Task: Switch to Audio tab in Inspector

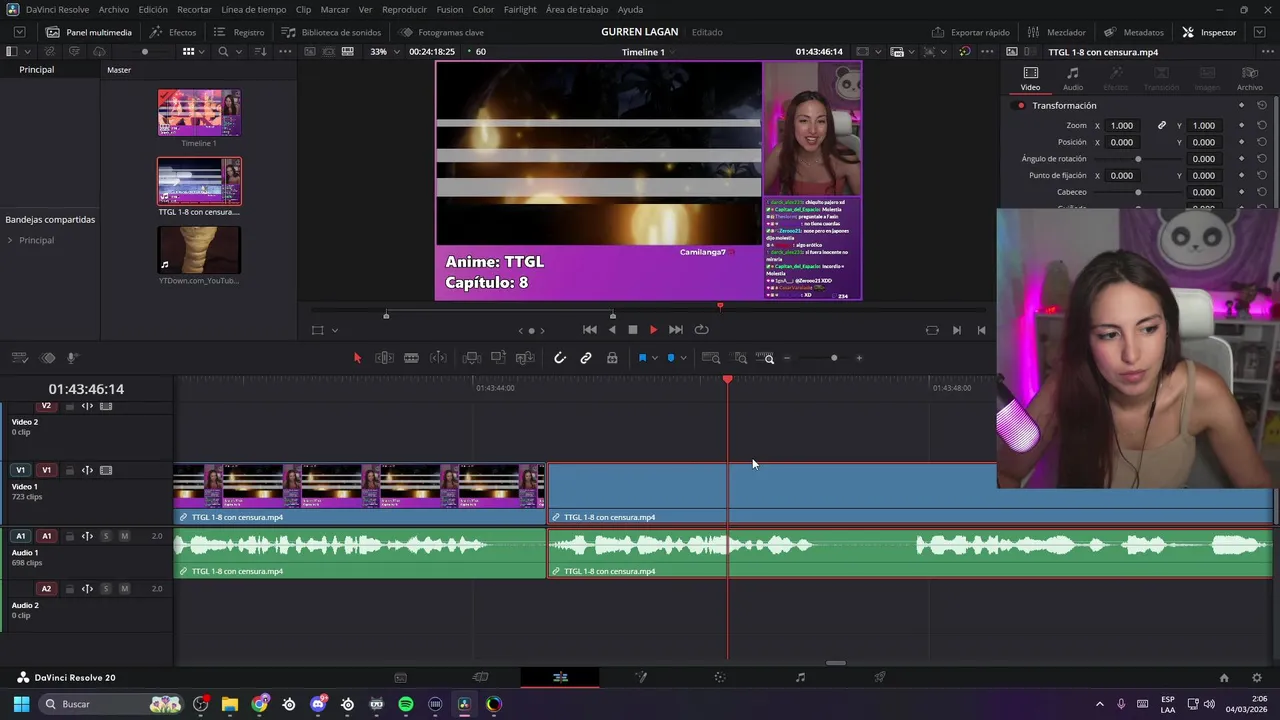Action: click(1072, 79)
